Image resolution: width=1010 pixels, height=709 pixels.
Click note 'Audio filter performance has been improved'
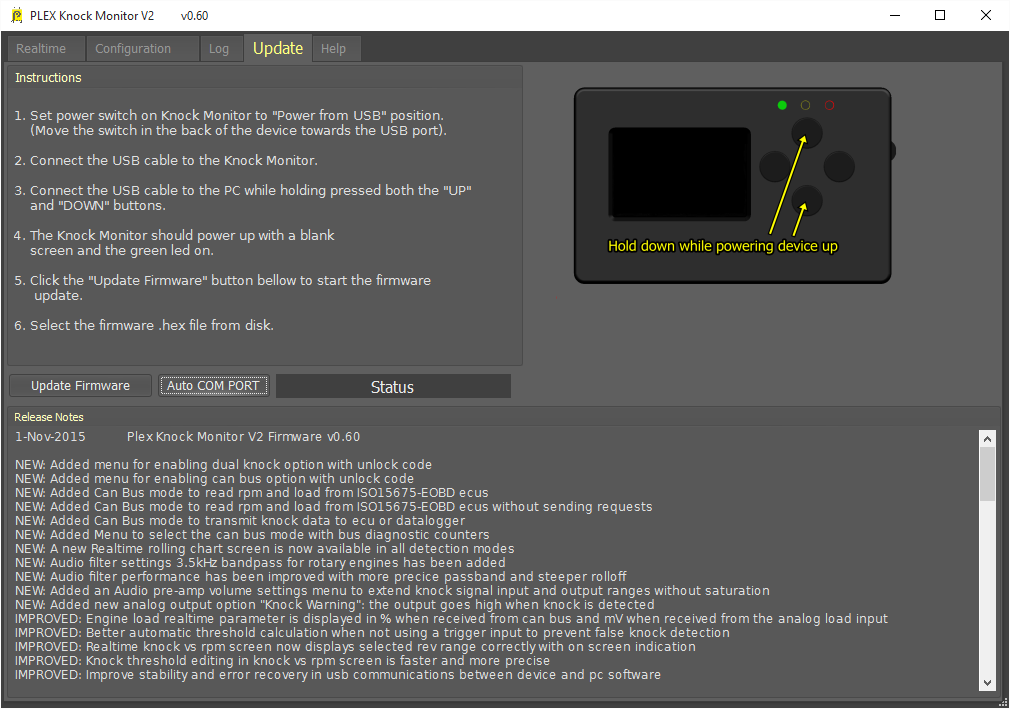tap(321, 577)
